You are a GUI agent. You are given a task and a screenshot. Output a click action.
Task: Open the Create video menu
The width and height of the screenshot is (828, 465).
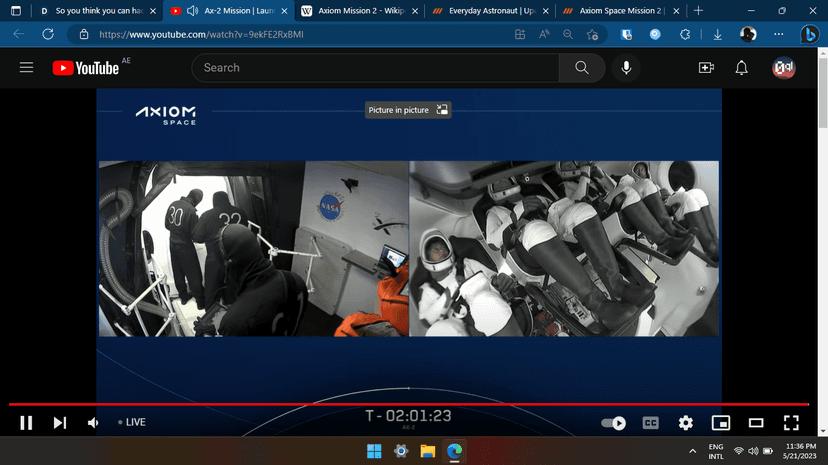coord(706,68)
